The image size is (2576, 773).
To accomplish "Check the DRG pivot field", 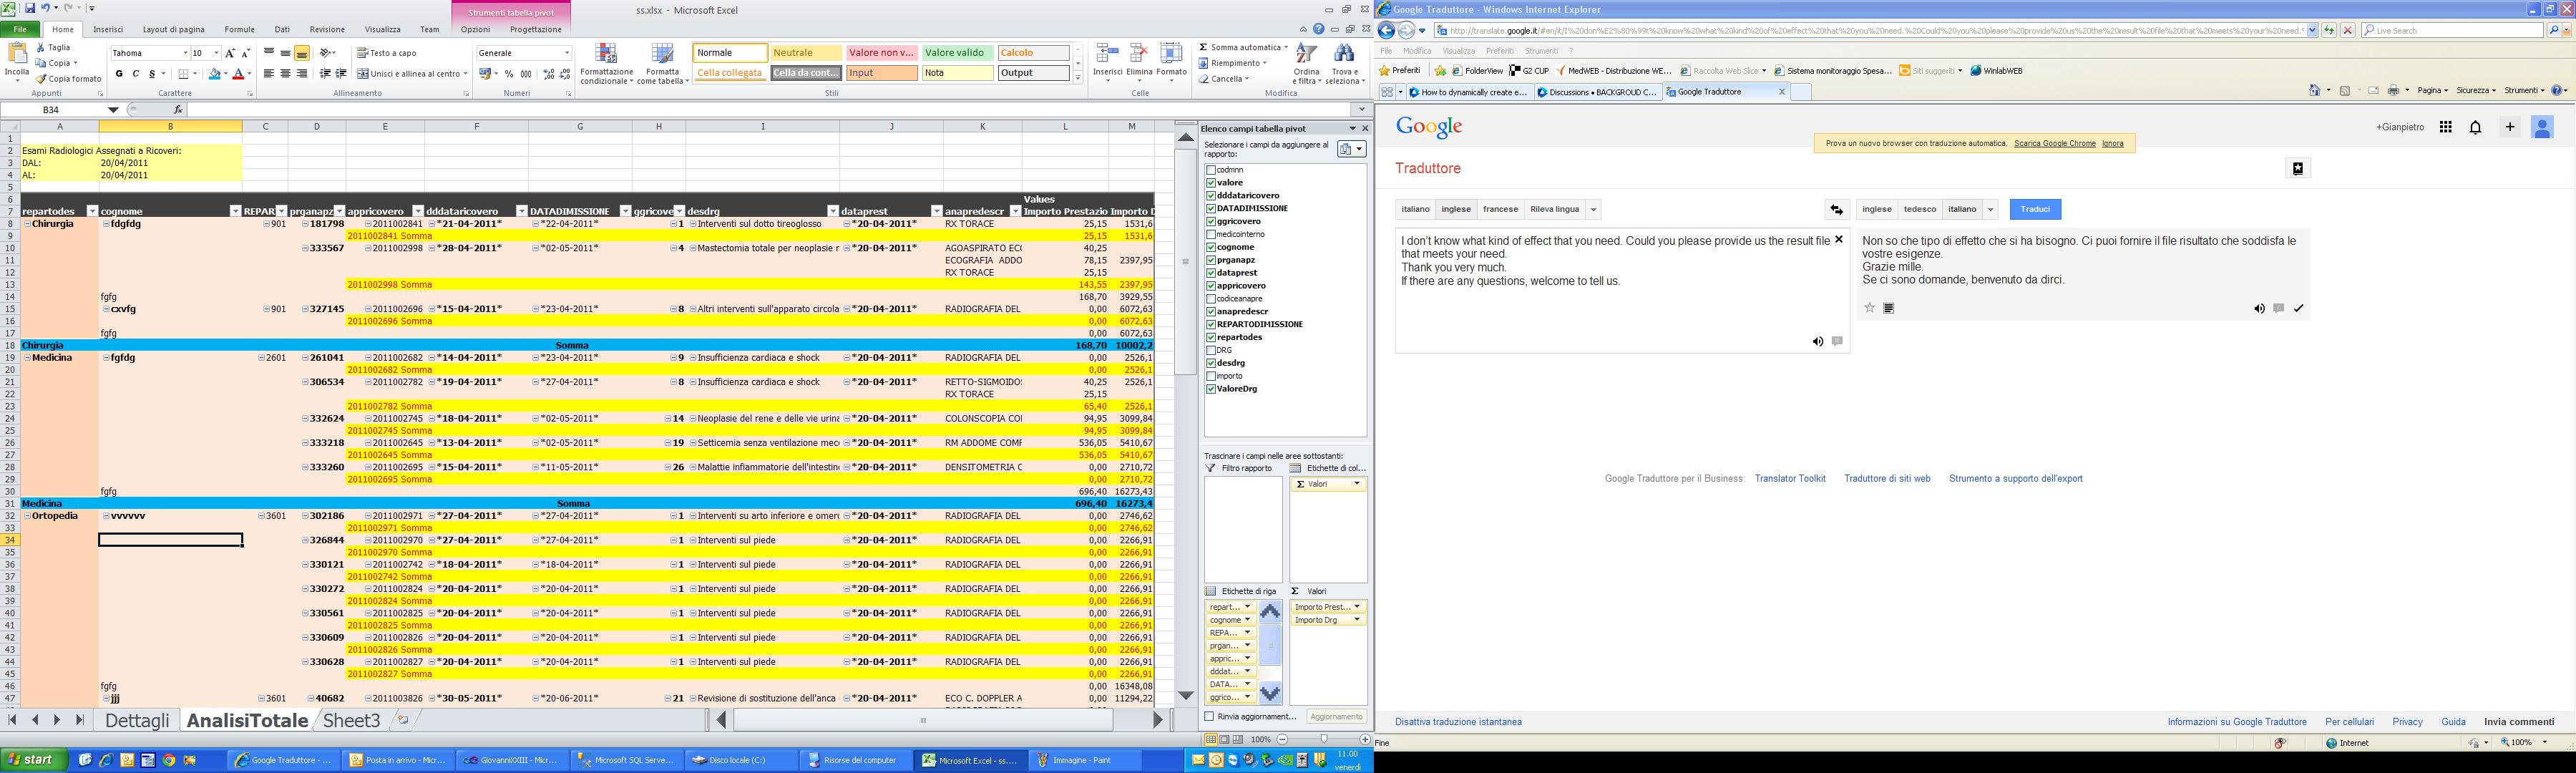I will tap(1211, 350).
